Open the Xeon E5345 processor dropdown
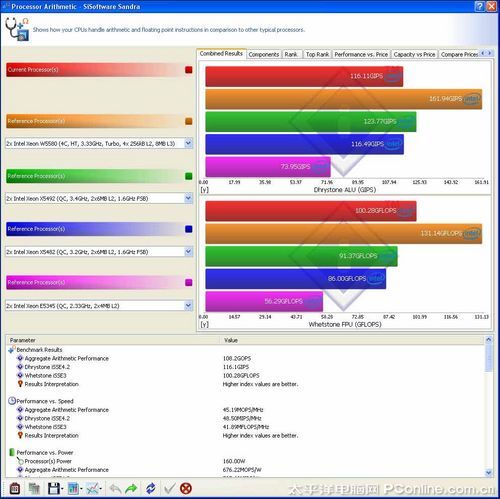 tap(188, 306)
